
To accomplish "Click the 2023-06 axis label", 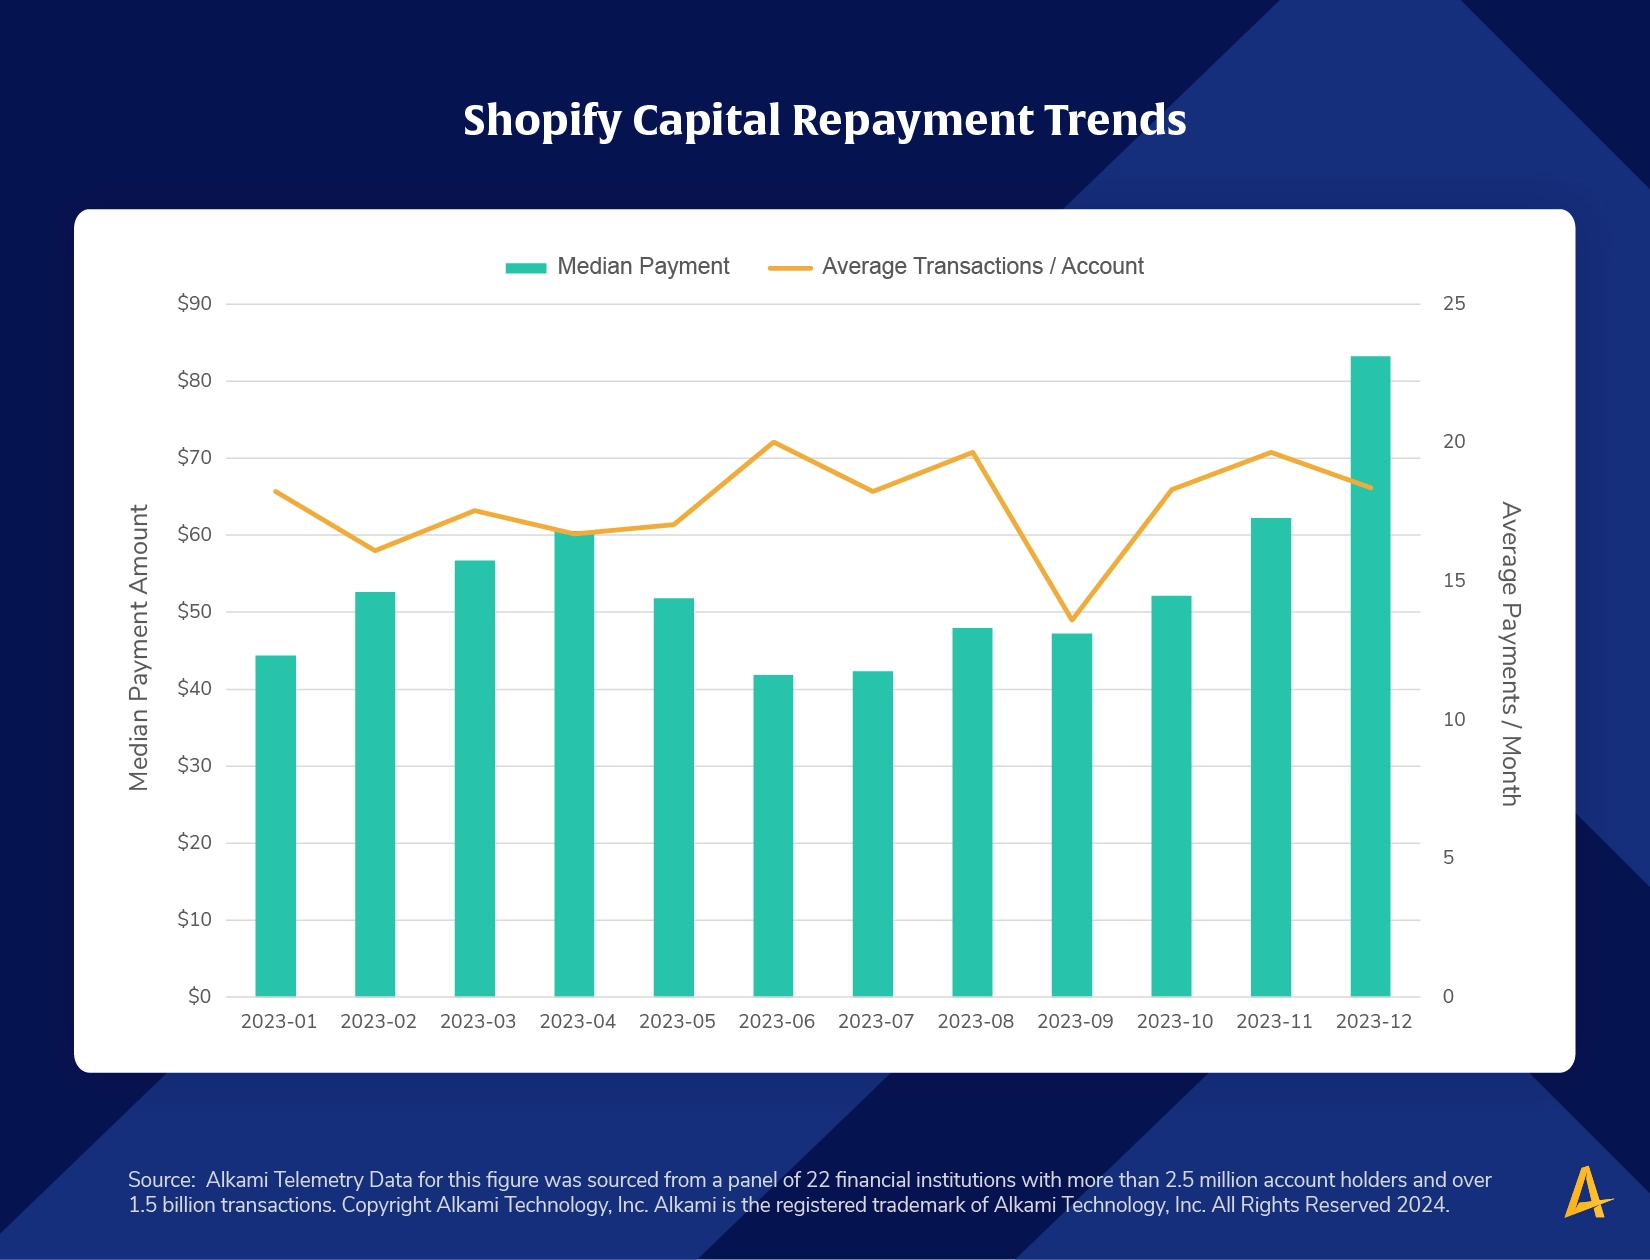I will tap(776, 1022).
